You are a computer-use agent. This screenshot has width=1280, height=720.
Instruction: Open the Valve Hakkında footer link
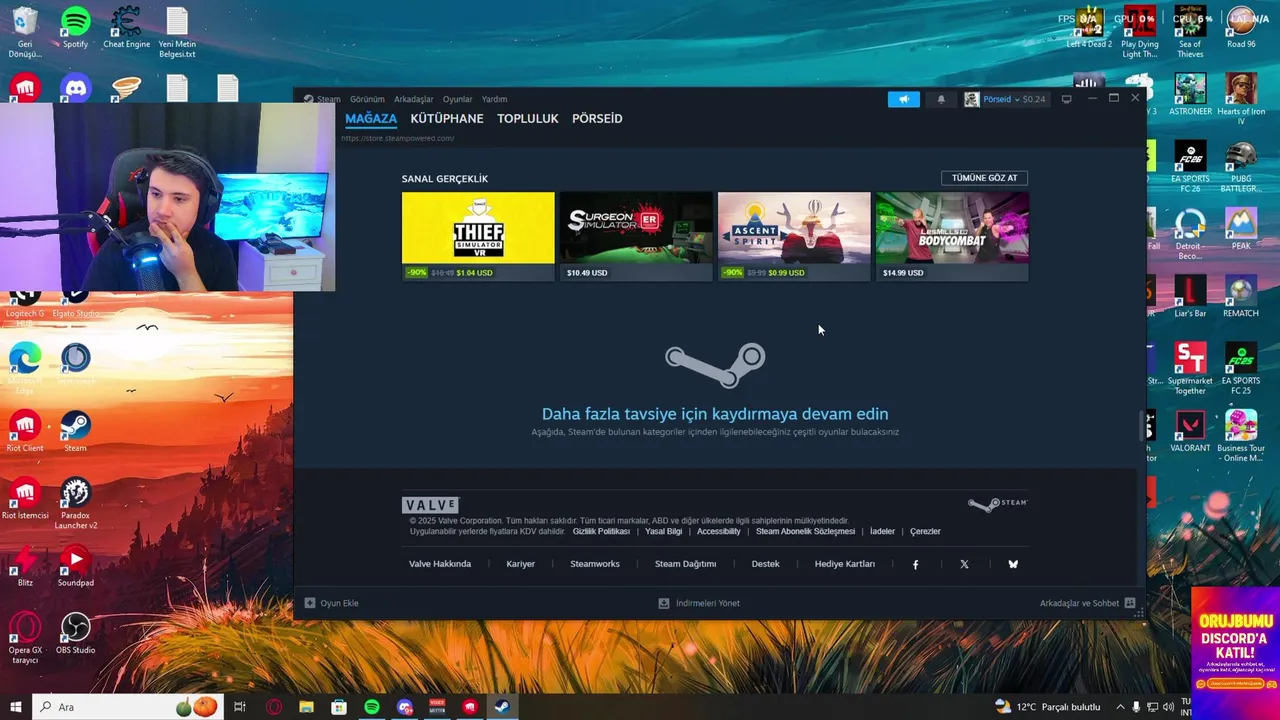click(440, 564)
